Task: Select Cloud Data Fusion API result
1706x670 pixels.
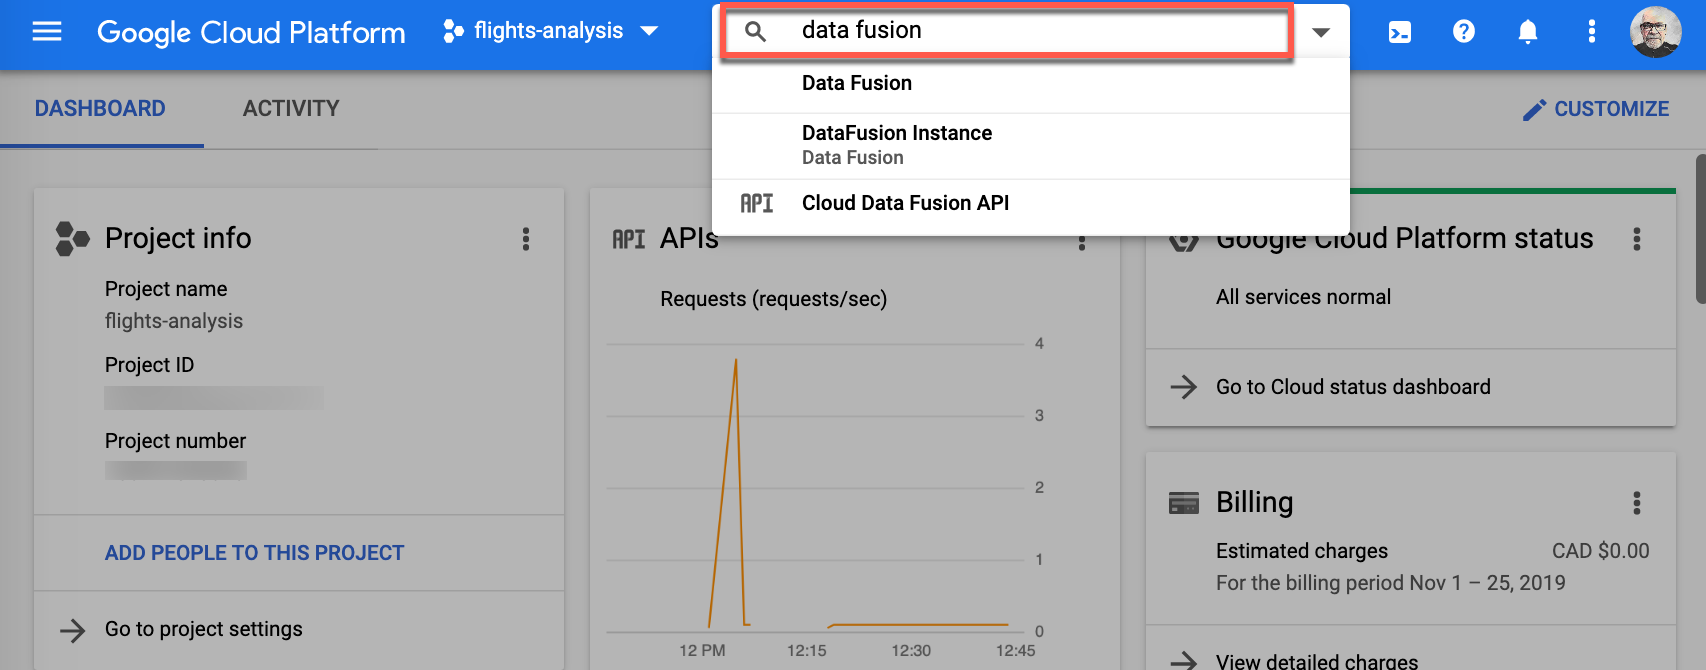Action: [x=905, y=204]
